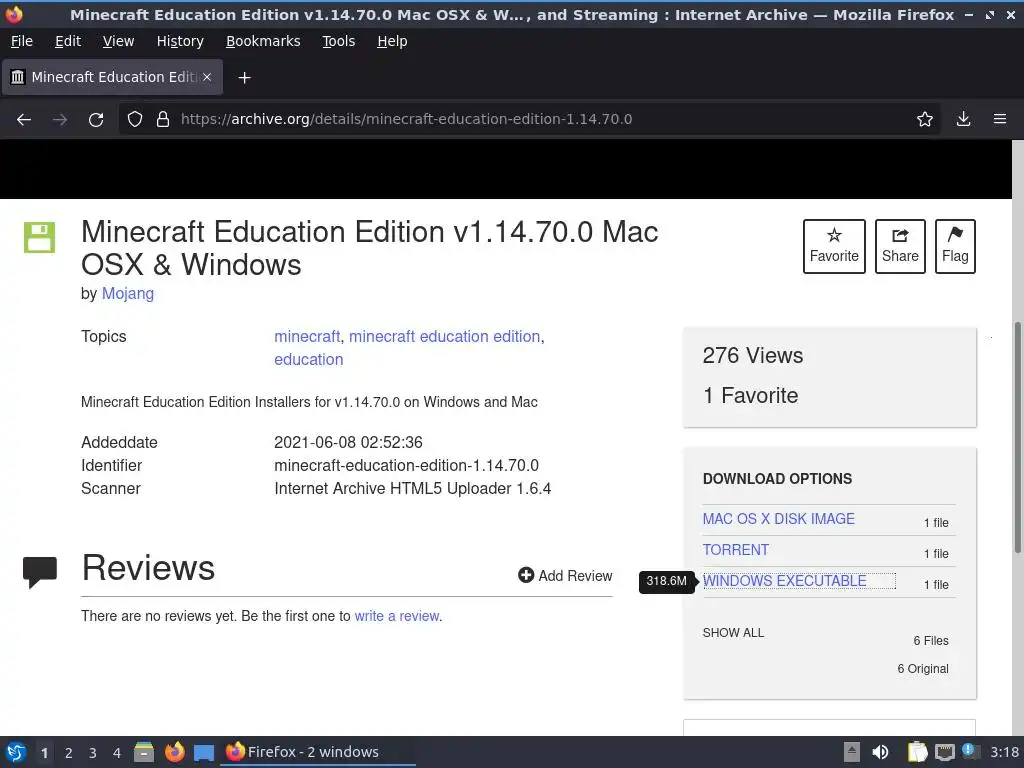
Task: Download the TORRENT file
Action: (735, 550)
